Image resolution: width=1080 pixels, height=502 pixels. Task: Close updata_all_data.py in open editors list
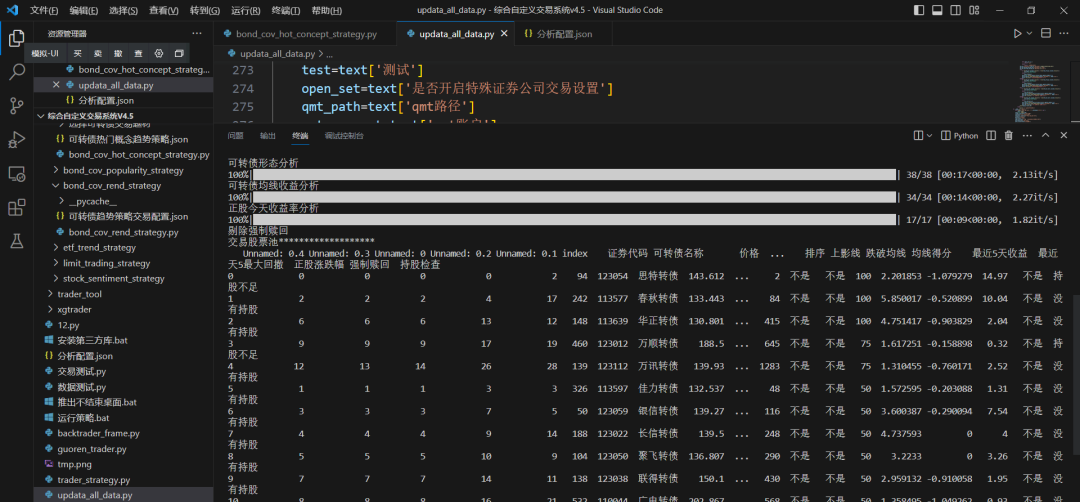click(x=56, y=85)
